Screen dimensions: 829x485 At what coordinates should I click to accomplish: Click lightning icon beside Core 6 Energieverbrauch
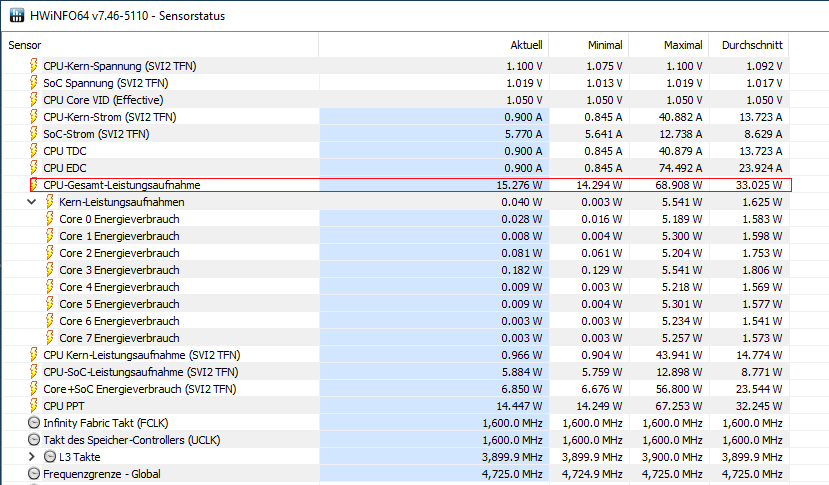point(50,321)
